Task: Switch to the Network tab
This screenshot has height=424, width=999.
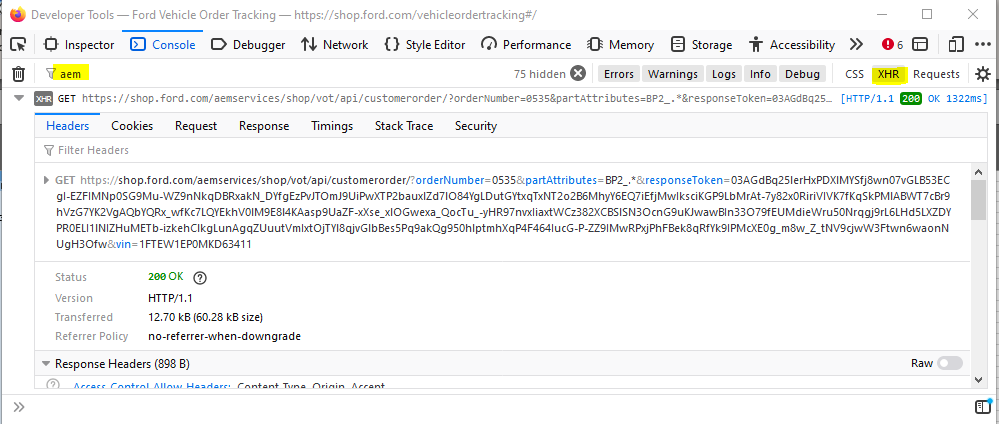Action: [334, 44]
